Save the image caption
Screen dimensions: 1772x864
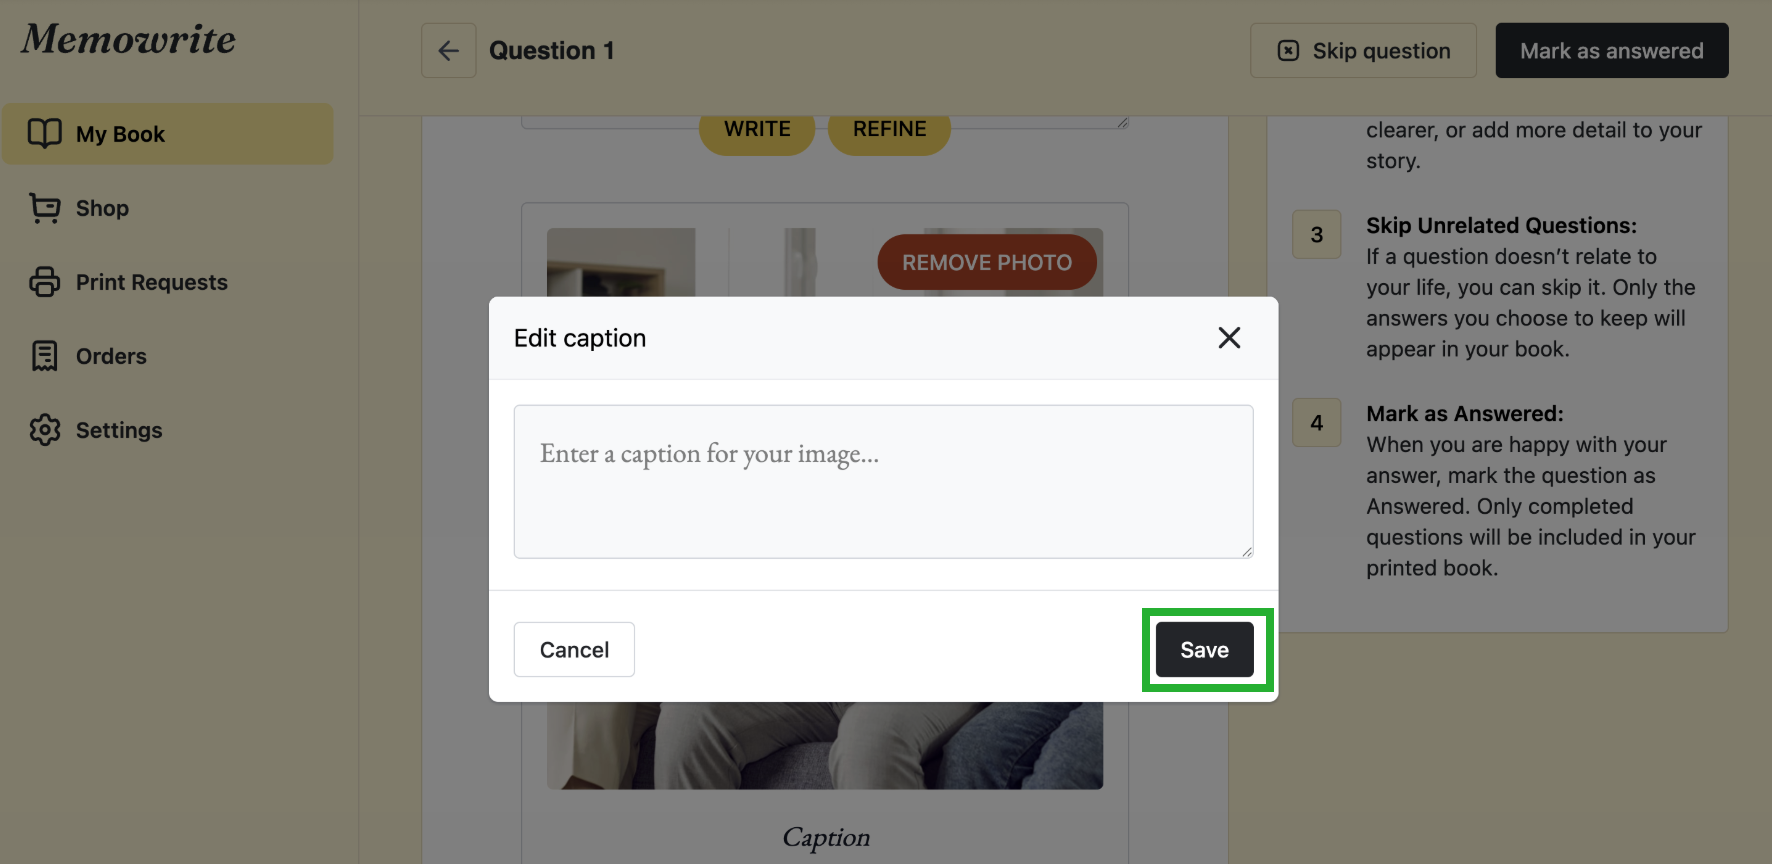click(x=1204, y=650)
